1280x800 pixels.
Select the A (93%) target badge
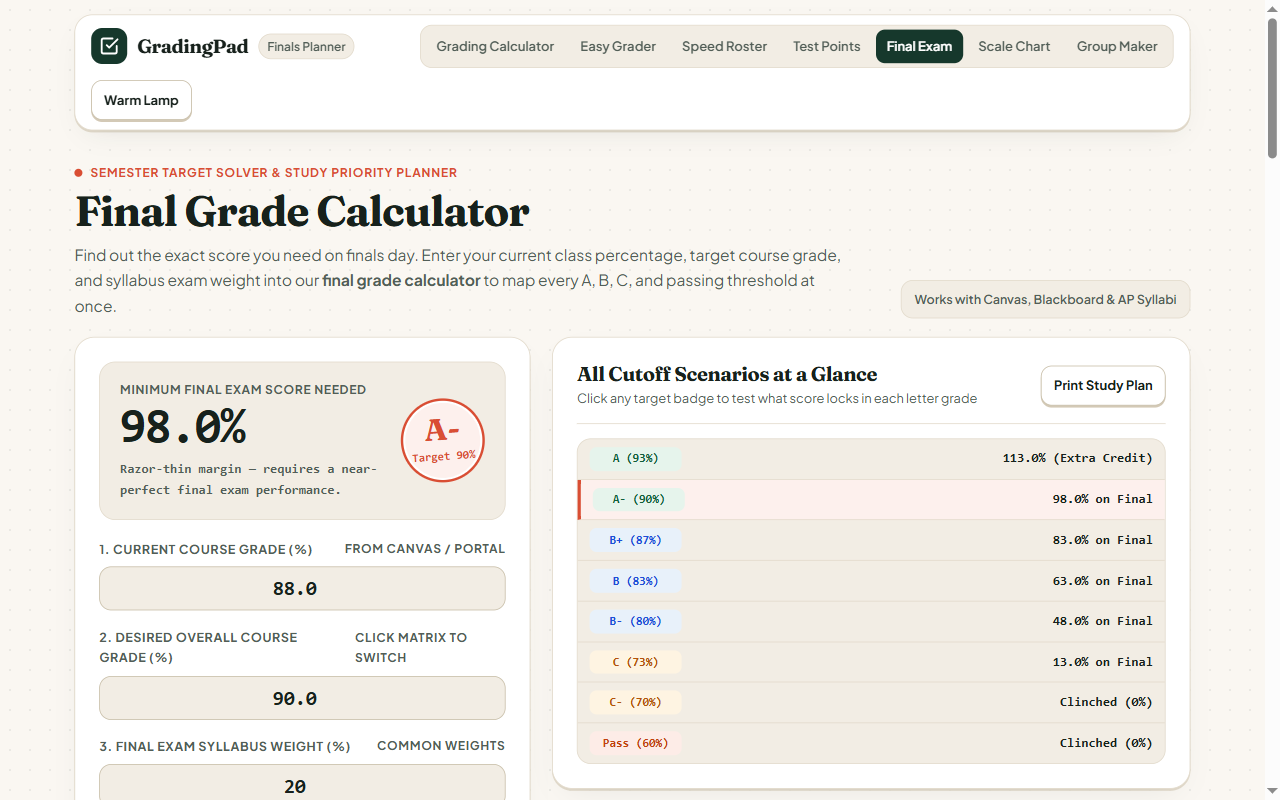tap(636, 458)
